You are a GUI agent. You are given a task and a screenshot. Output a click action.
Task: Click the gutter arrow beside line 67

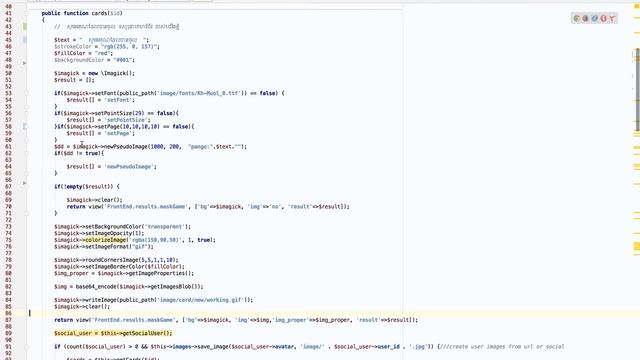[24, 183]
